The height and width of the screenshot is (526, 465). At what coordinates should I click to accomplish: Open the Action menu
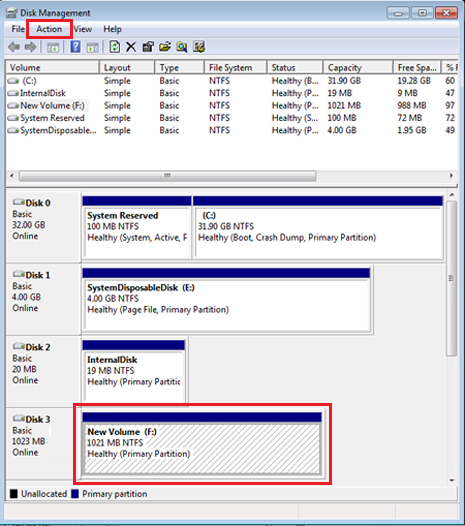tap(49, 29)
